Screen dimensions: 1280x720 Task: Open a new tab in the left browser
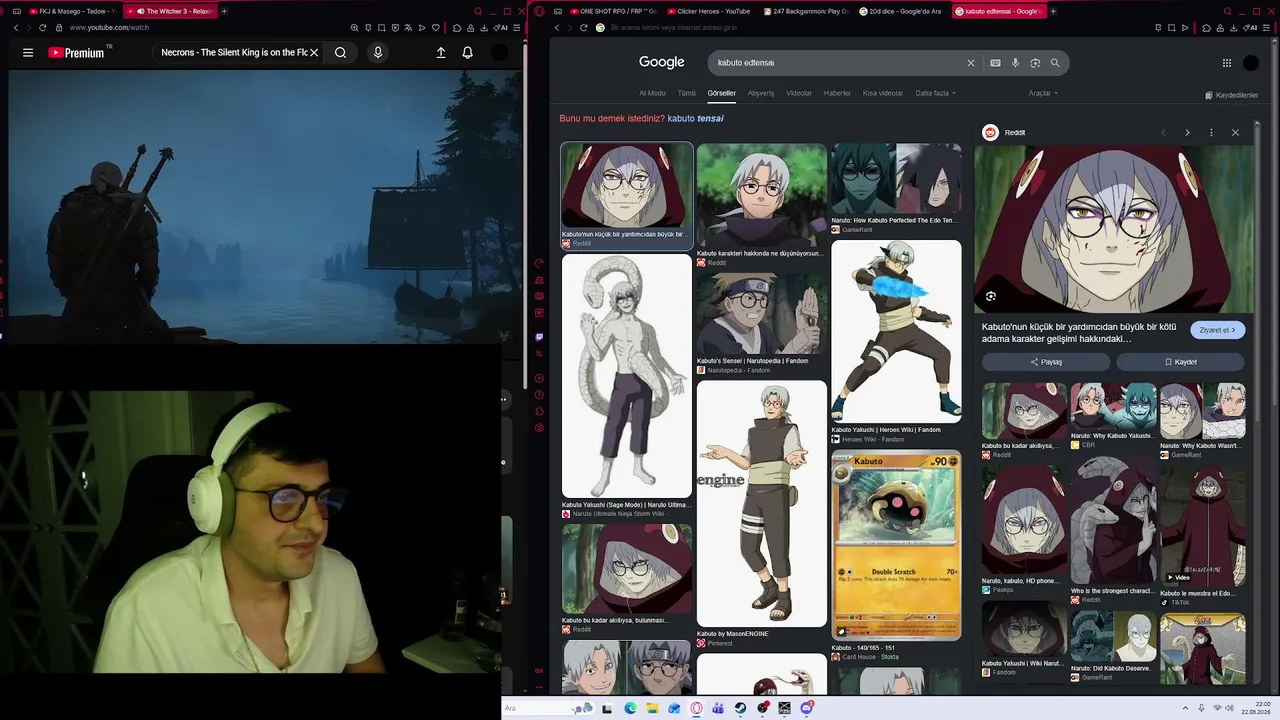224,11
